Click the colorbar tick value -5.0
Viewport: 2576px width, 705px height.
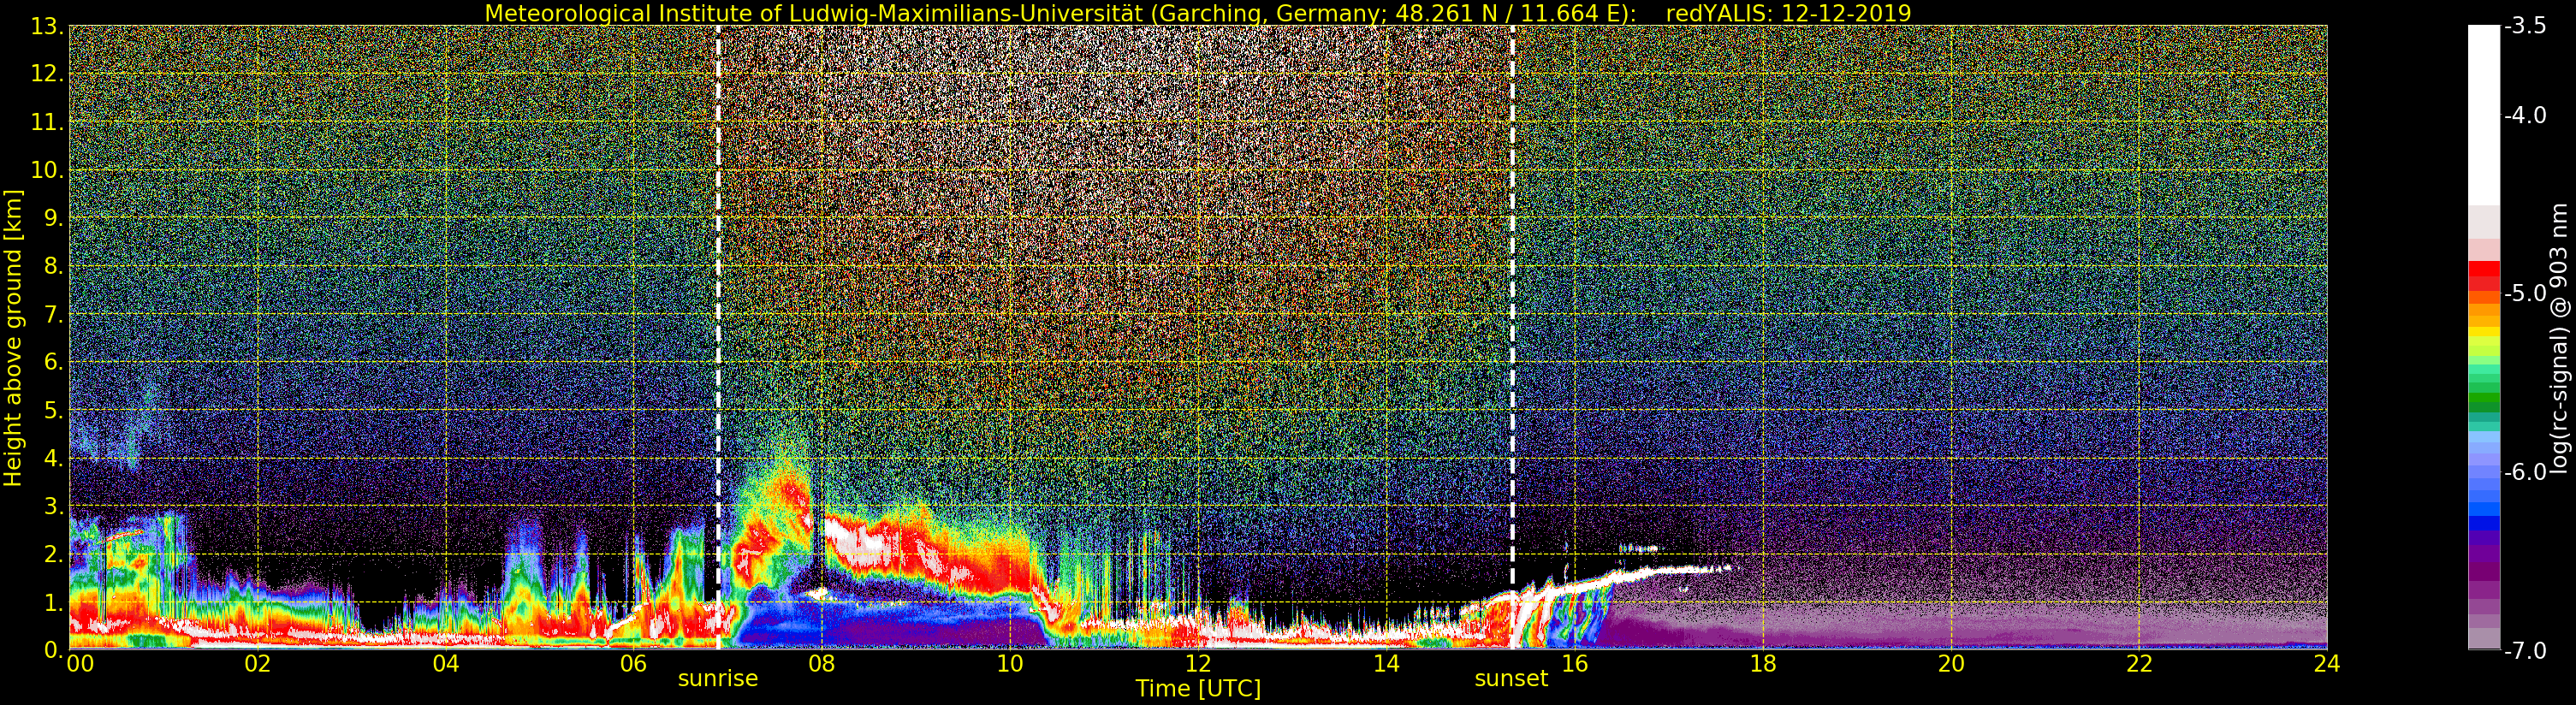coord(2526,293)
